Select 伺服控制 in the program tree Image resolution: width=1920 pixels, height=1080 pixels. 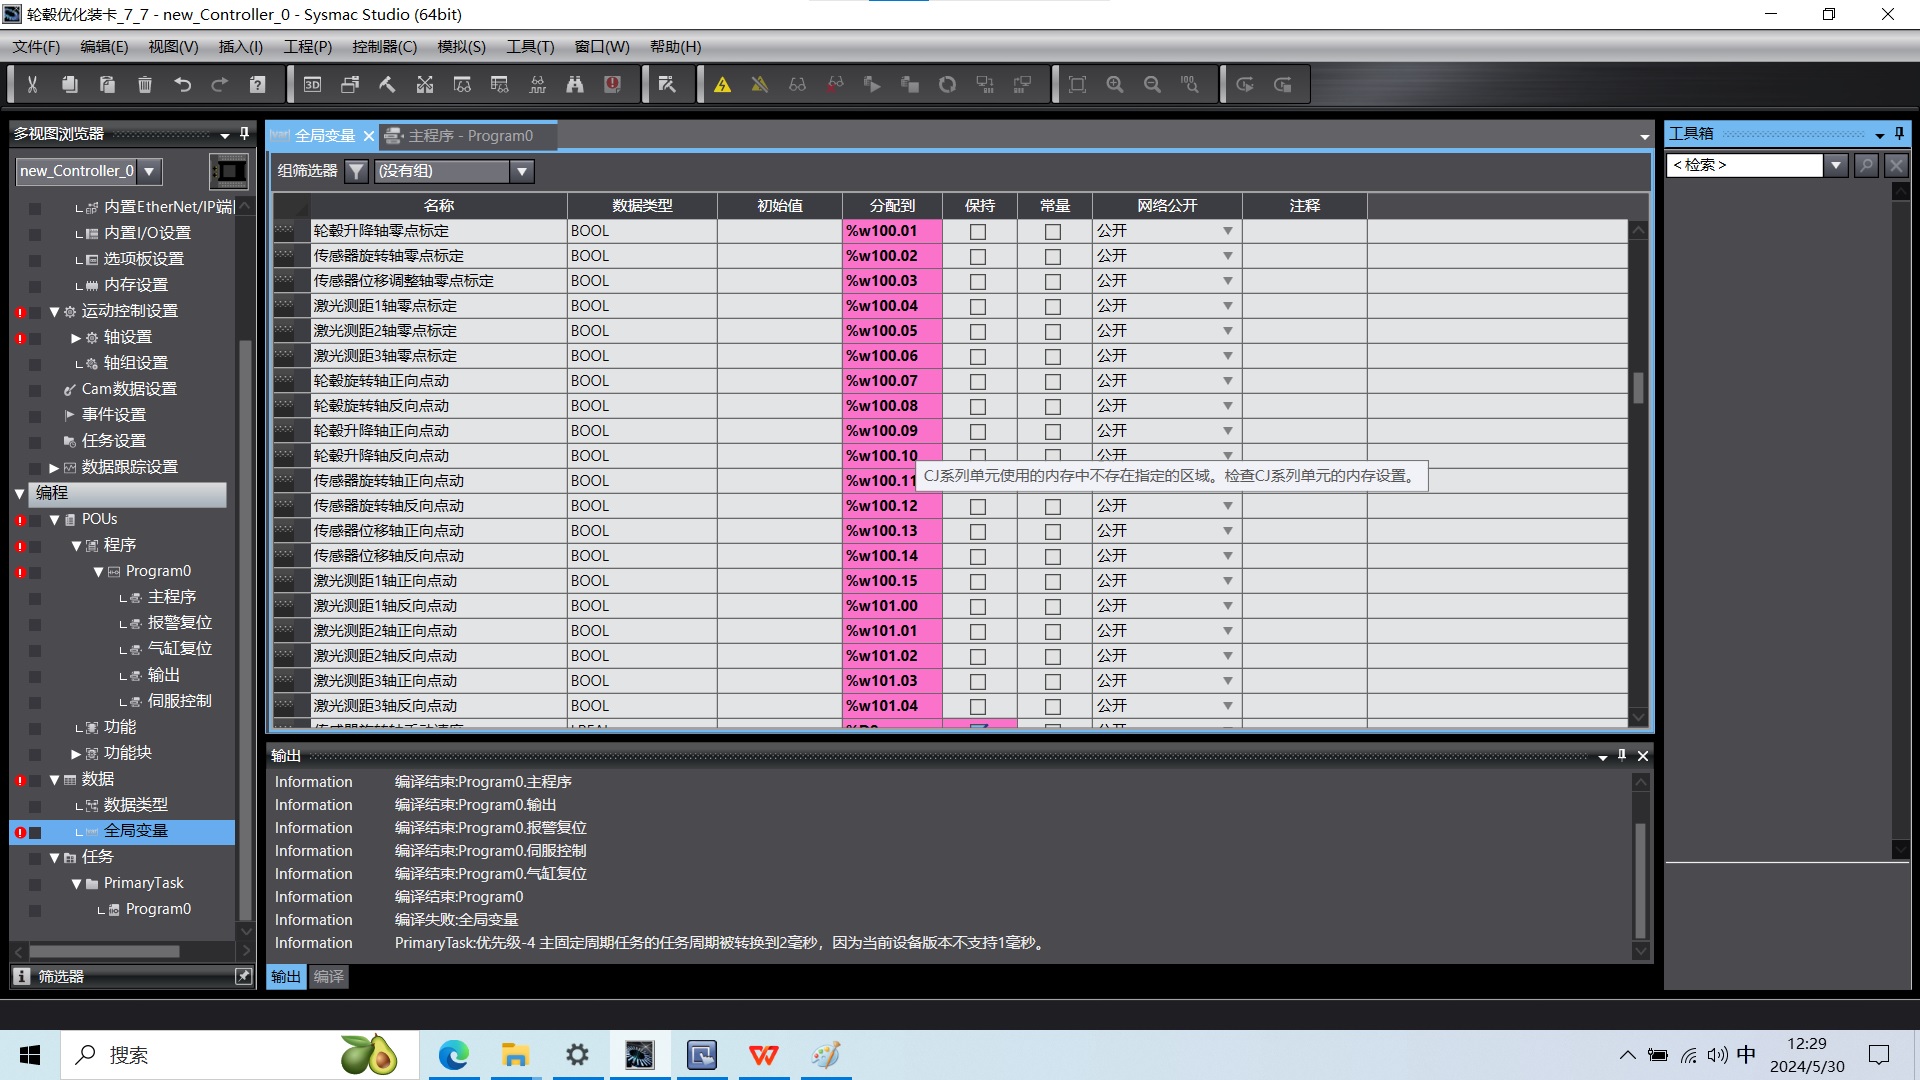click(179, 701)
